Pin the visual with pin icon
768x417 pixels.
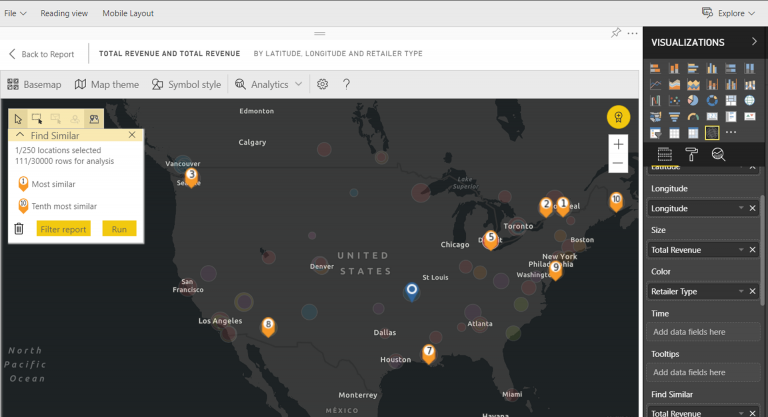(x=616, y=33)
